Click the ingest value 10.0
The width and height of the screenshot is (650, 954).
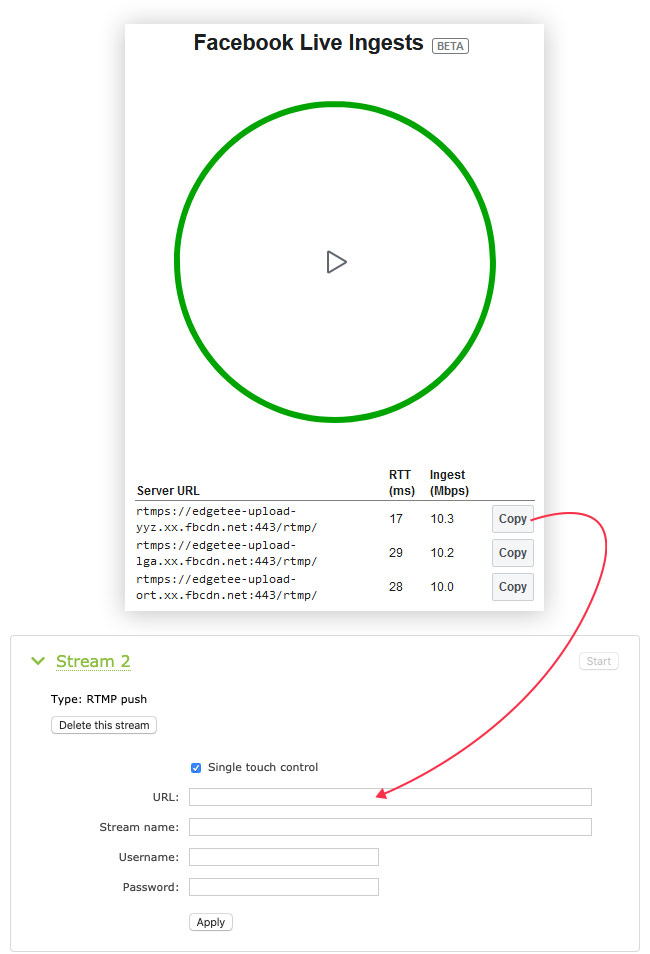442,587
